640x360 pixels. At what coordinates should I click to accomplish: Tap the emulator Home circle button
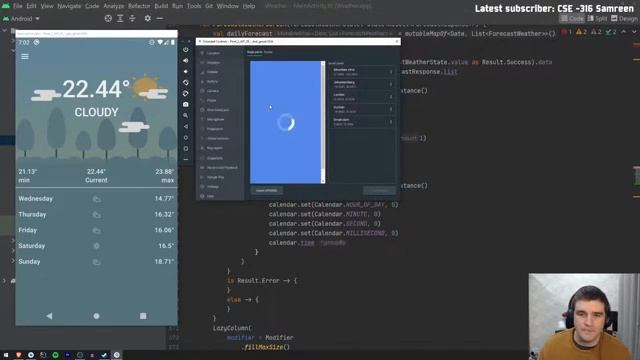click(x=96, y=316)
